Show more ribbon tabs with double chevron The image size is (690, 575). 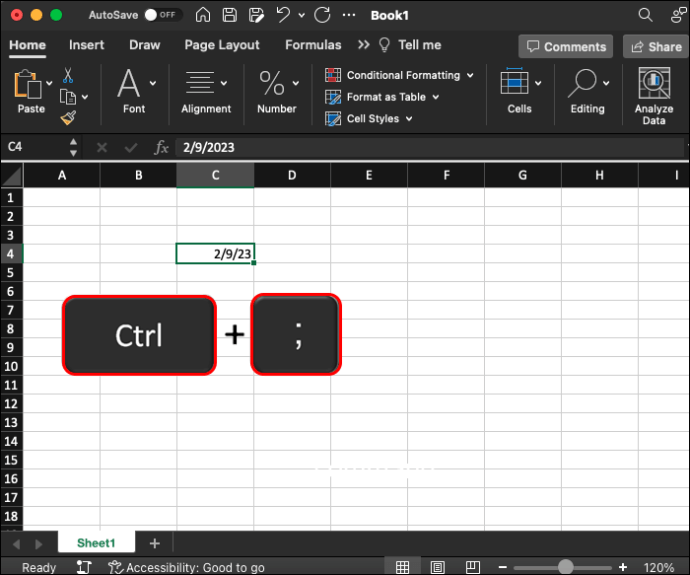363,45
